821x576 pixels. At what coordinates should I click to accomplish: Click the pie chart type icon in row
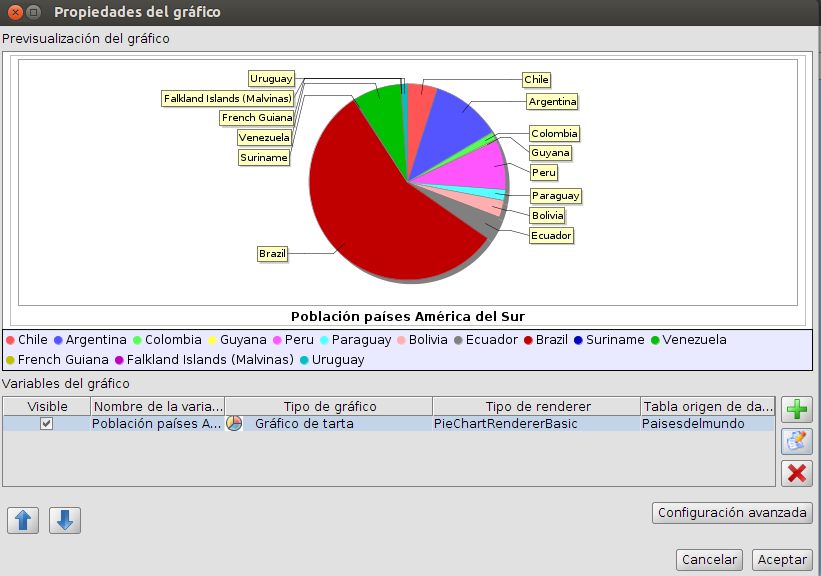(x=234, y=424)
